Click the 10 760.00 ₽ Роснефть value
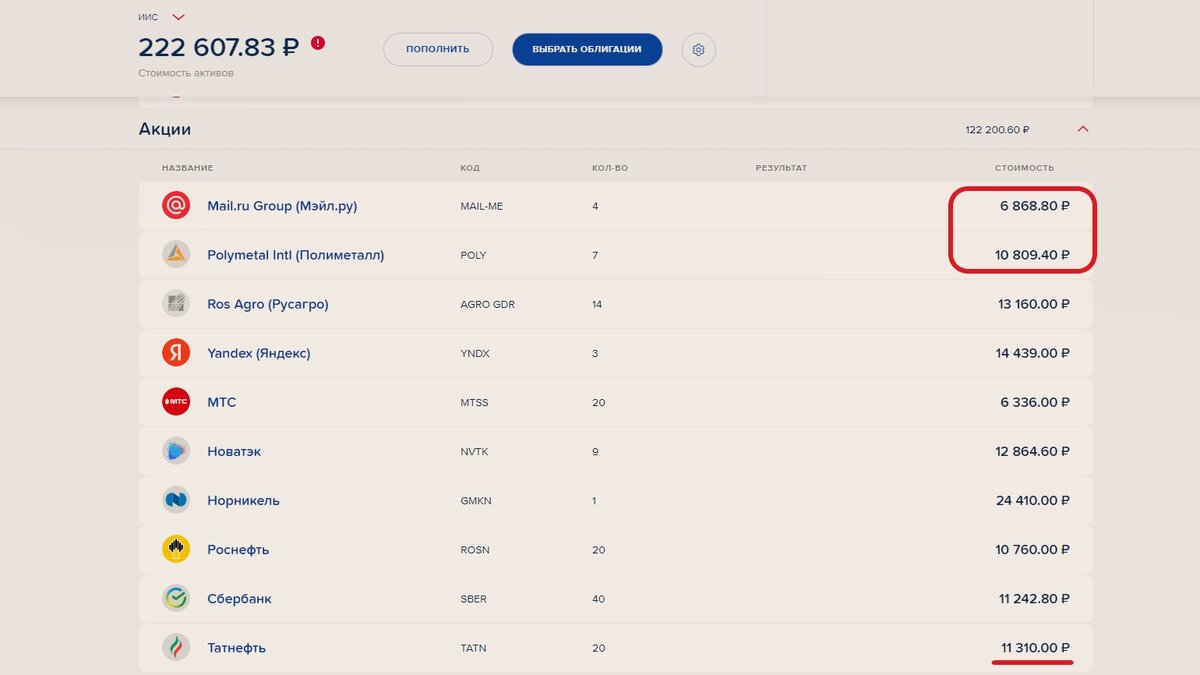This screenshot has width=1200, height=675. pos(1032,549)
